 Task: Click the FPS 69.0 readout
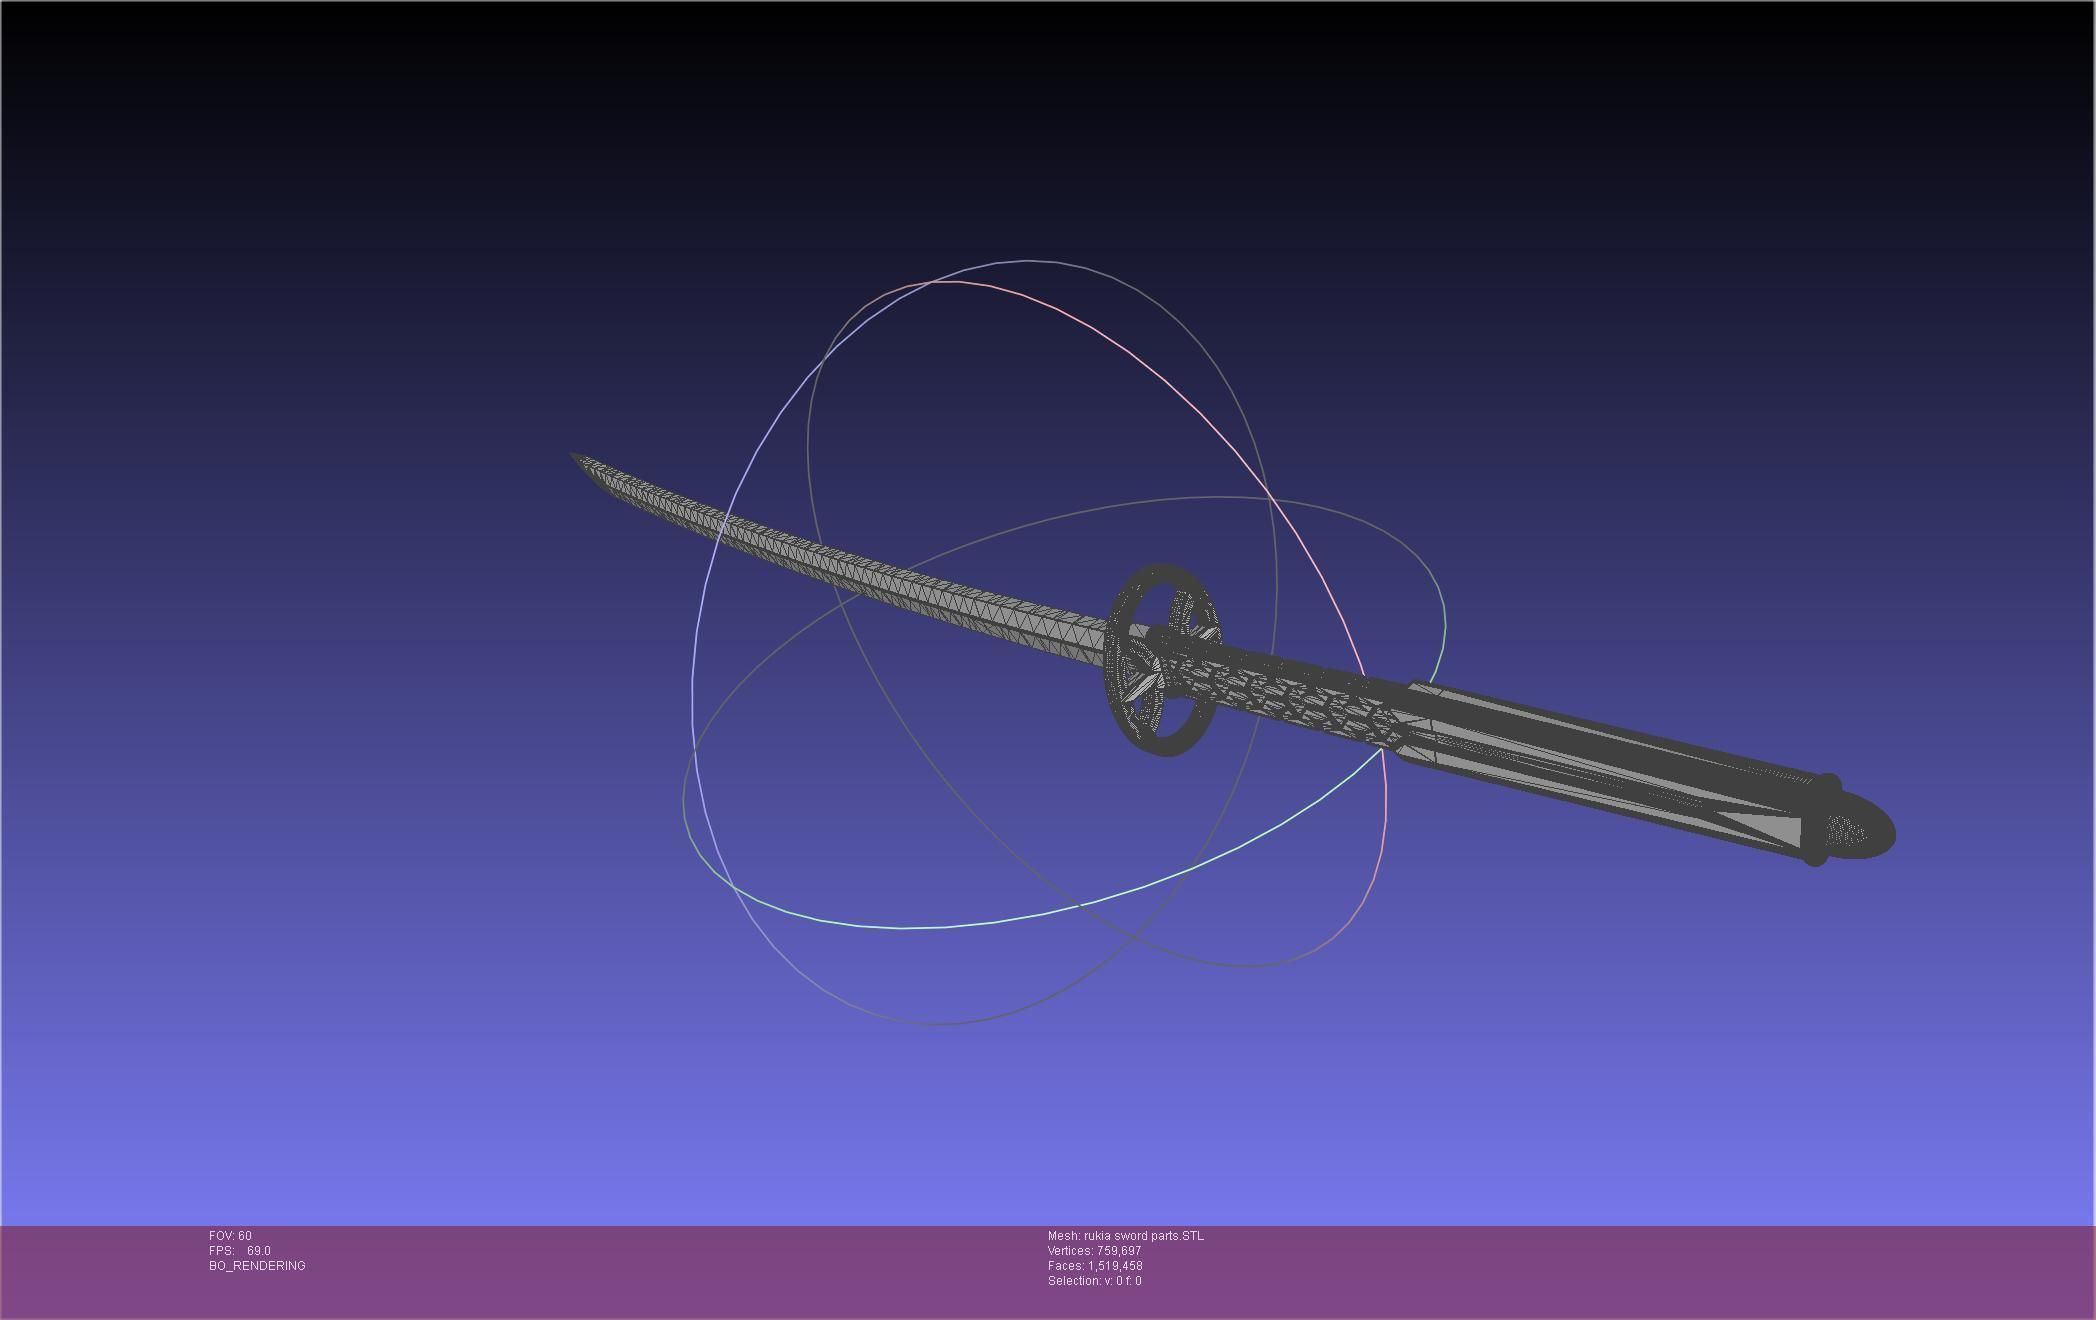point(240,1251)
